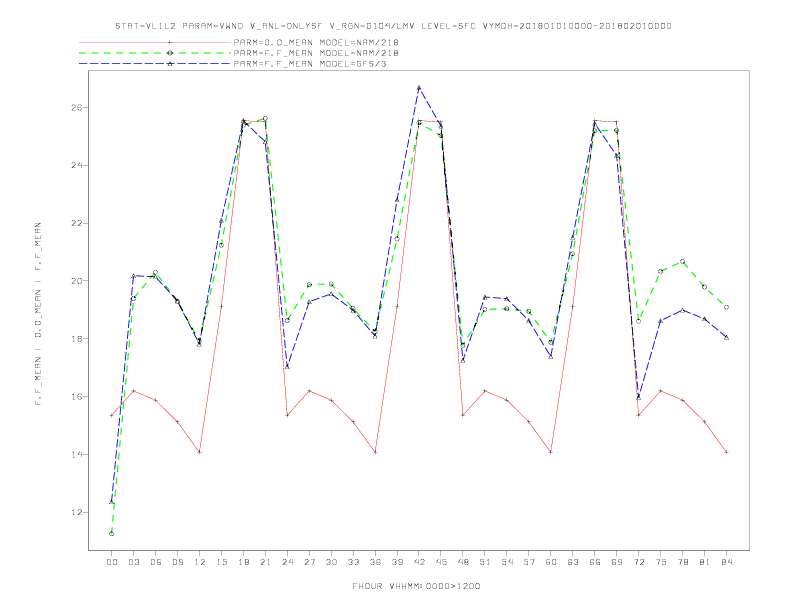Click x-axis tick label 78

tap(683, 562)
